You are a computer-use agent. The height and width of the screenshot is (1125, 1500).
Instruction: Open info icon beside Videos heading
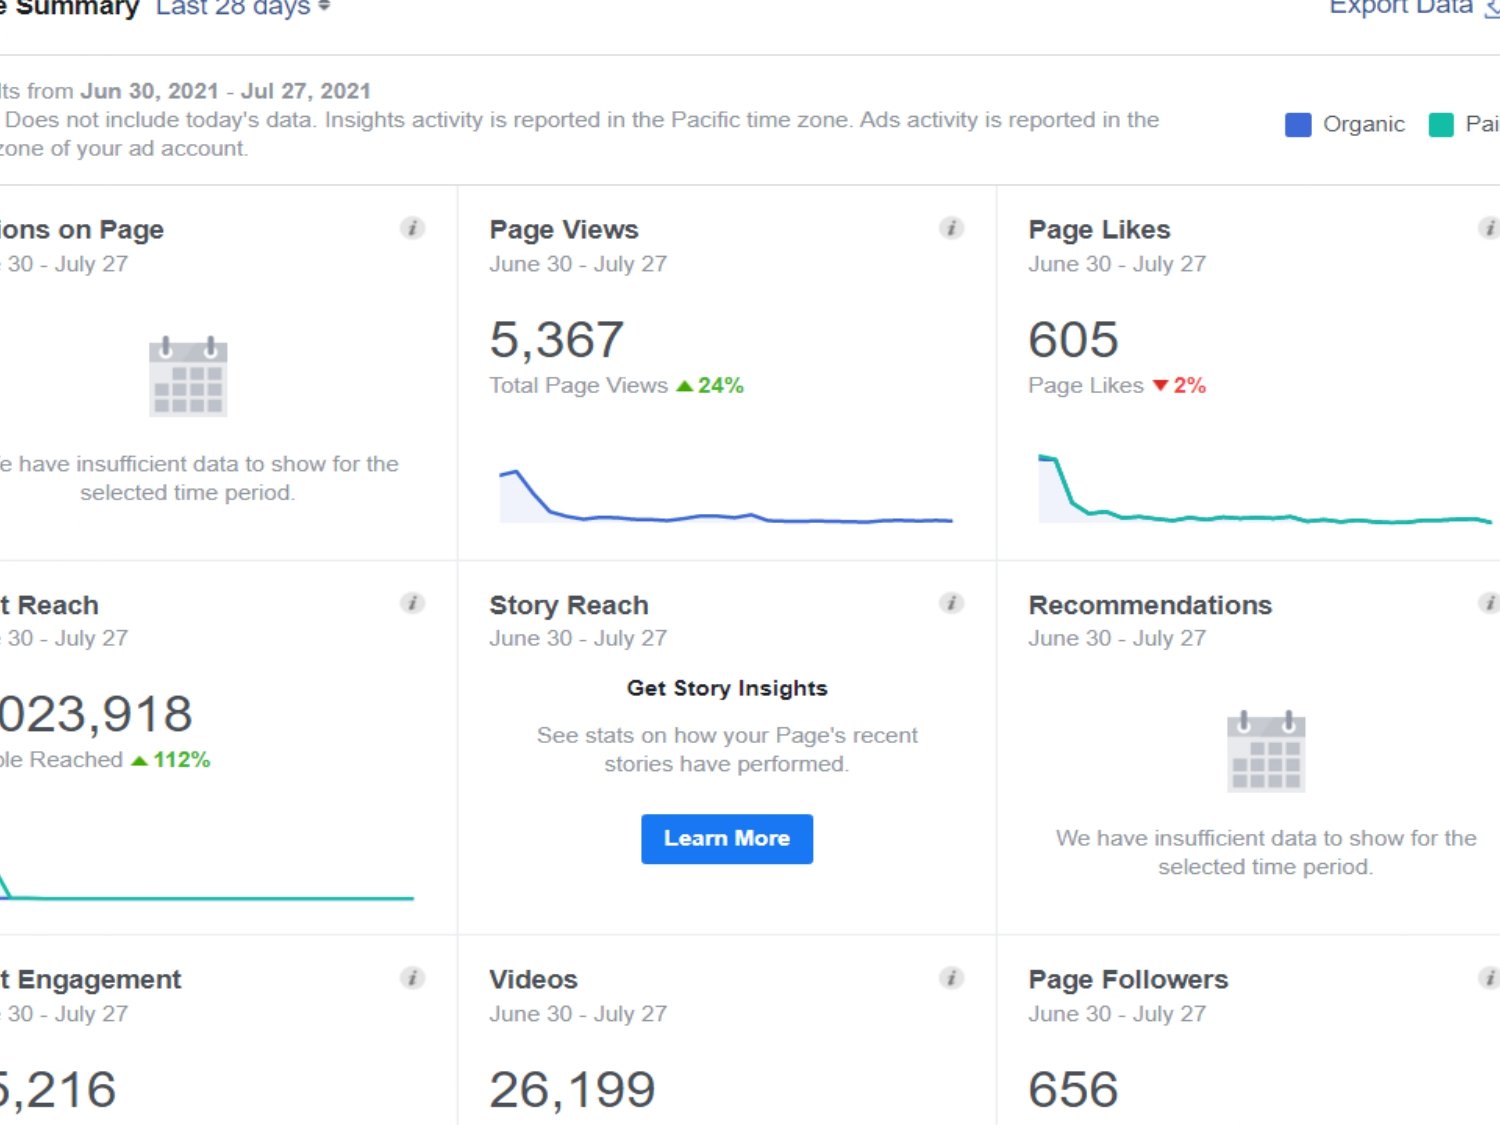(x=951, y=978)
